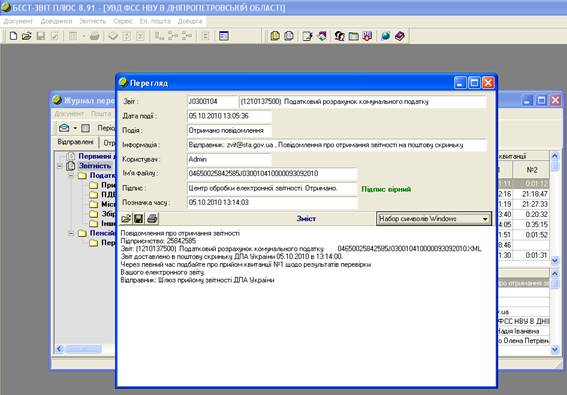This screenshot has width=567, height=395.
Task: Click the yellow document icon in right toolbar
Action: click(x=275, y=36)
